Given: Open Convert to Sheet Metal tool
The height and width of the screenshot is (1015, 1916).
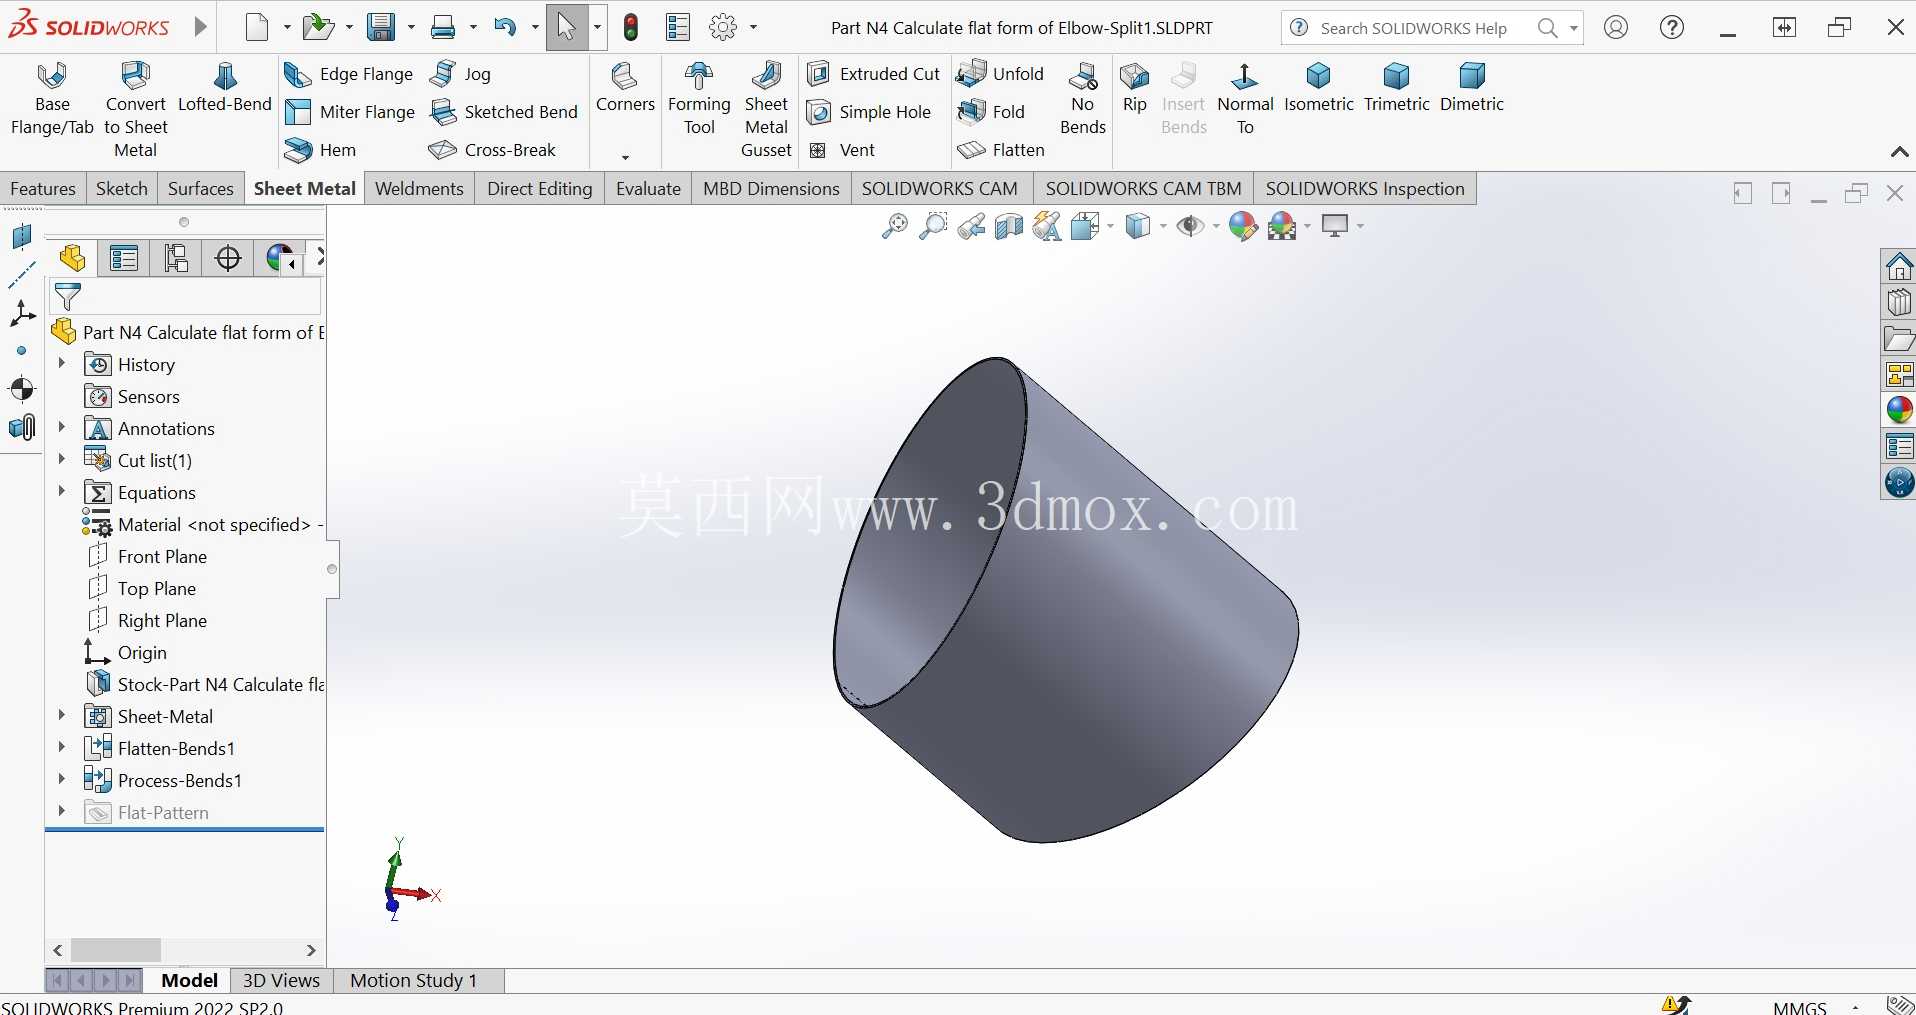Looking at the screenshot, I should (135, 110).
